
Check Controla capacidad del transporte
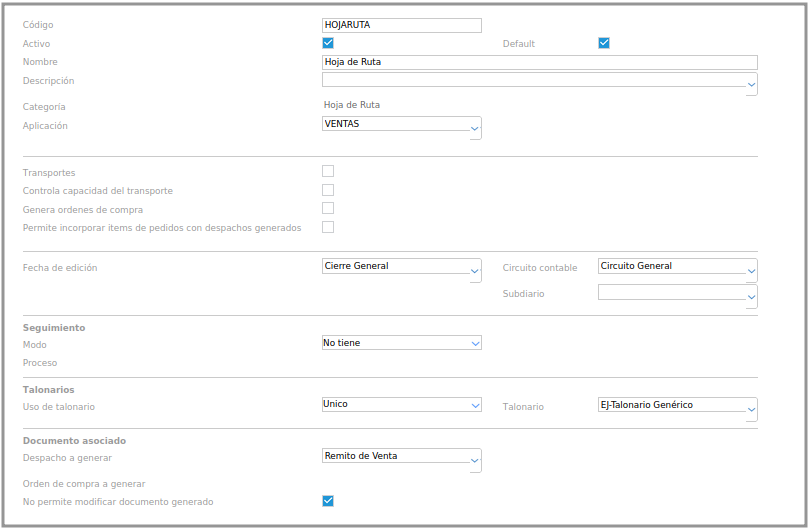pos(328,190)
